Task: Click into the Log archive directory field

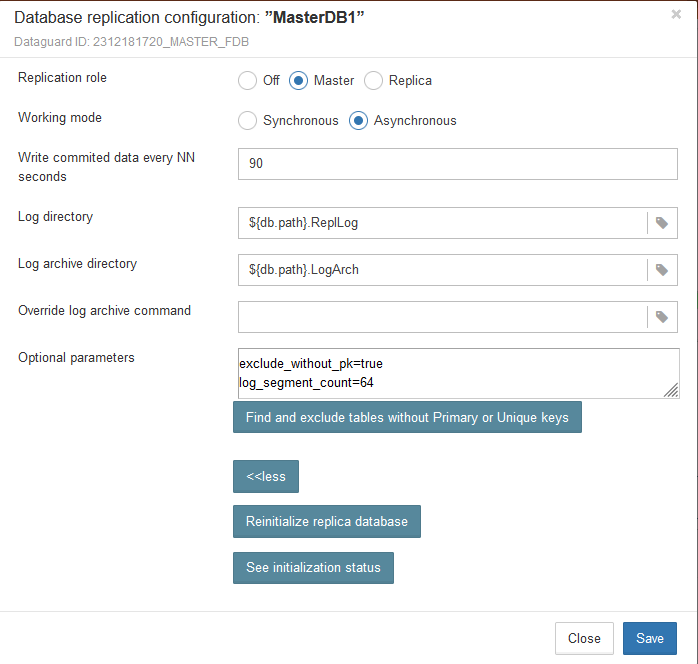Action: coord(442,270)
